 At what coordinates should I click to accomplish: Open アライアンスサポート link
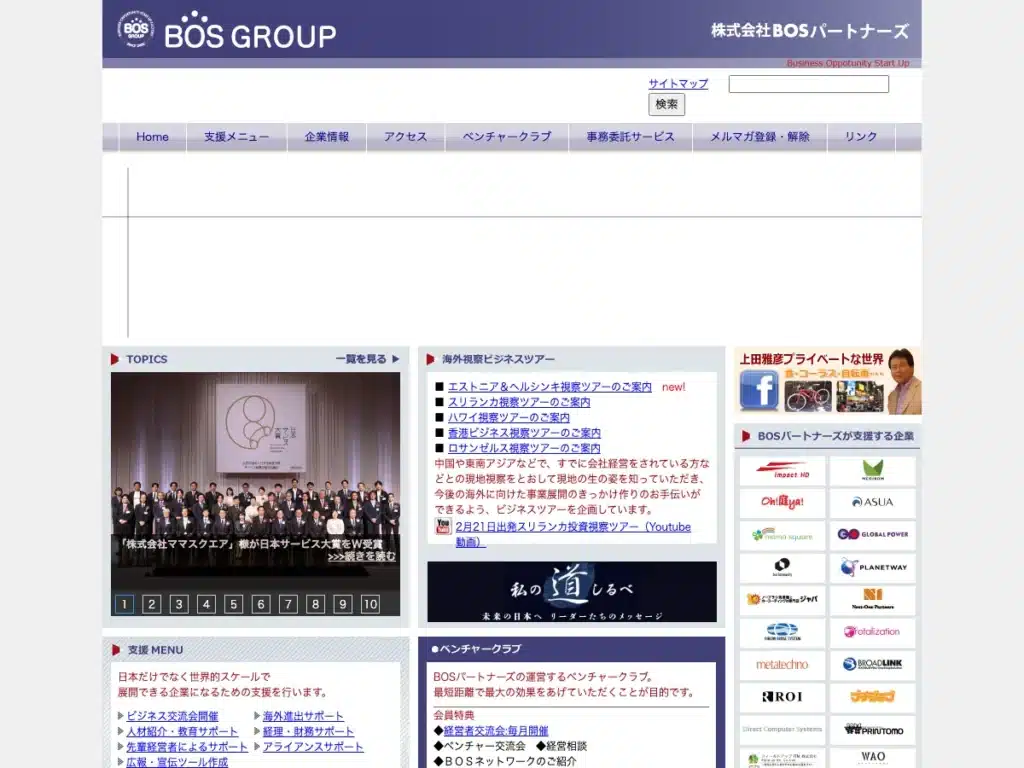313,747
